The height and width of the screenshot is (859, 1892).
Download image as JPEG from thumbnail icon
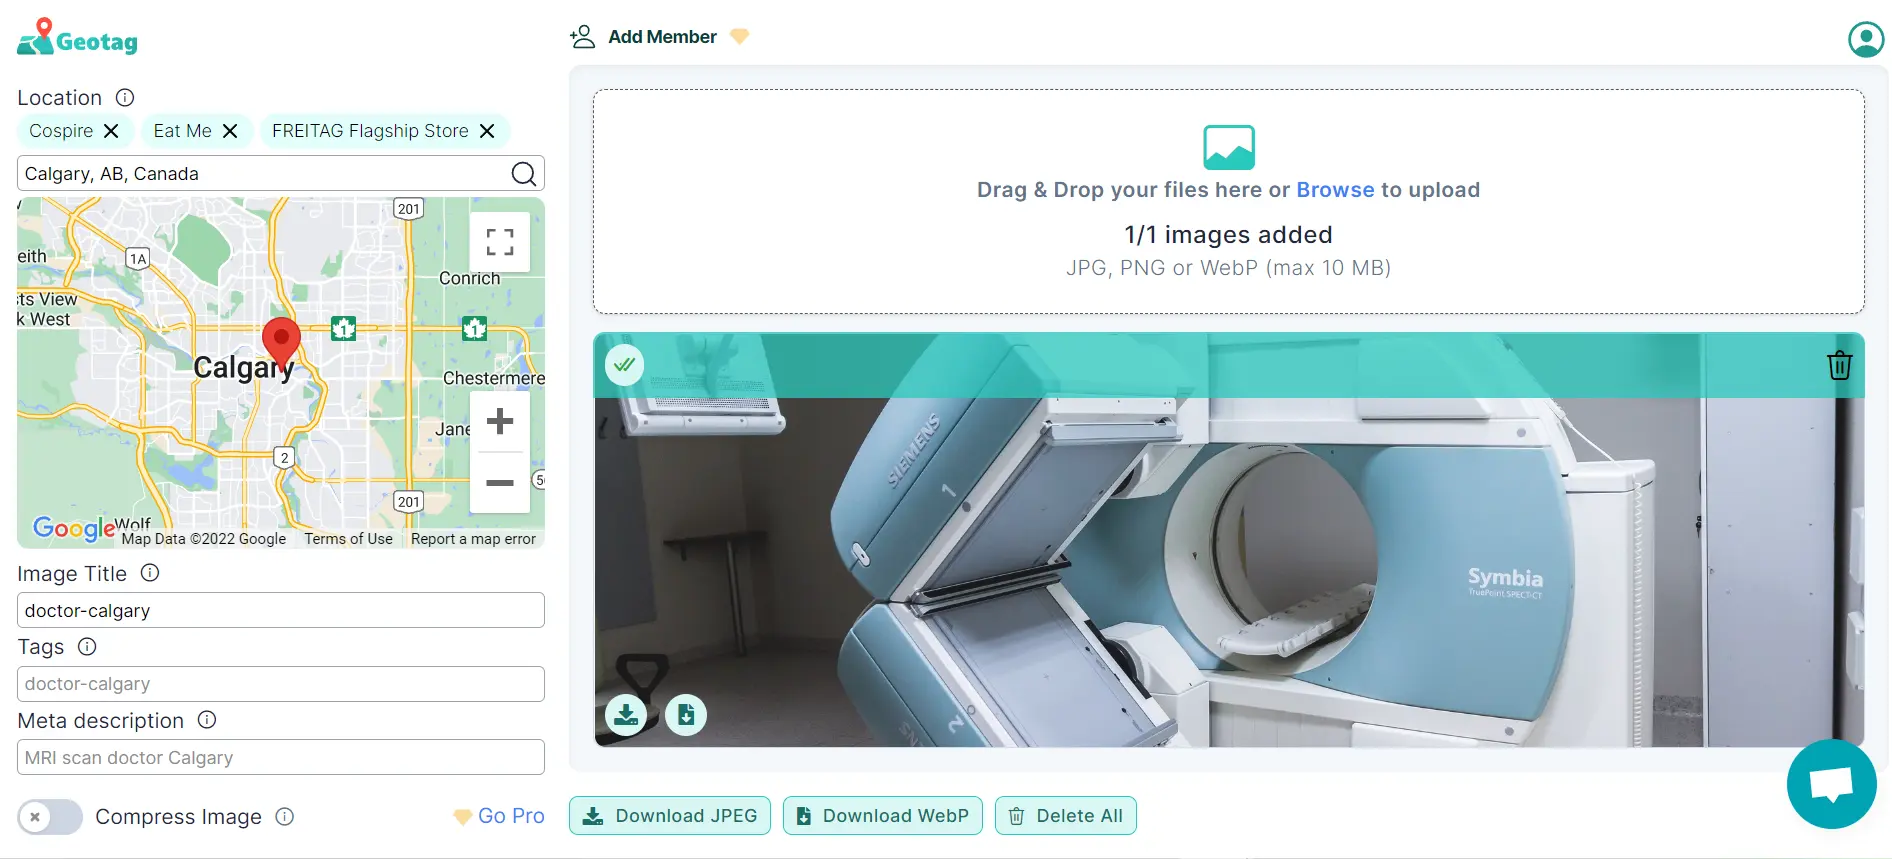point(626,715)
